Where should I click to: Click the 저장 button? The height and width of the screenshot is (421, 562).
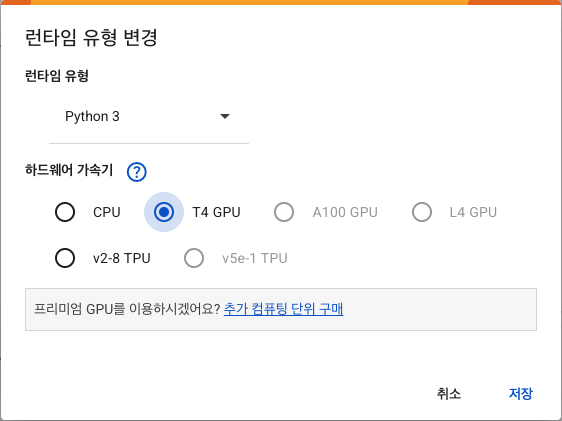click(521, 394)
